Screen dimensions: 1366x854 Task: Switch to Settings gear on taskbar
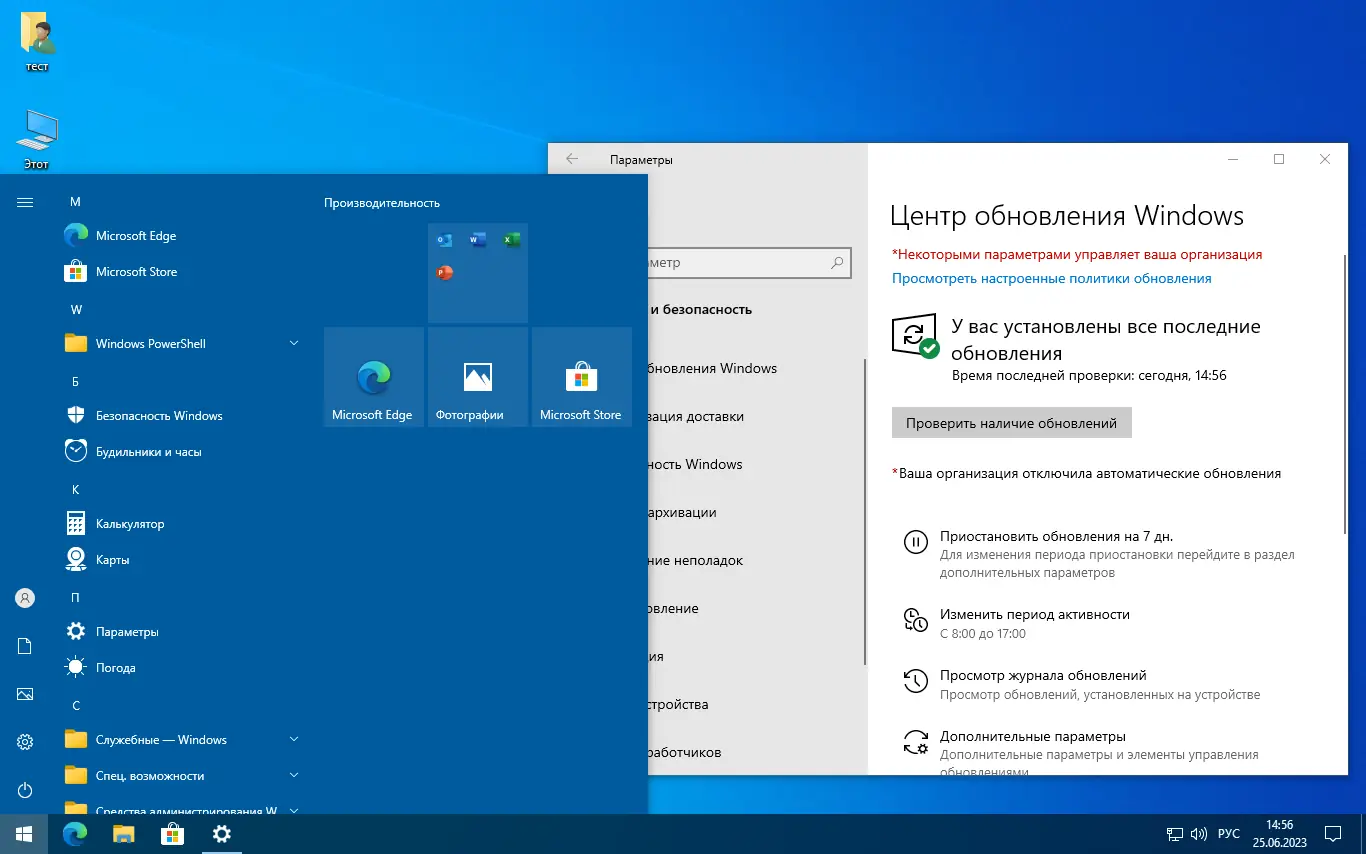[222, 834]
